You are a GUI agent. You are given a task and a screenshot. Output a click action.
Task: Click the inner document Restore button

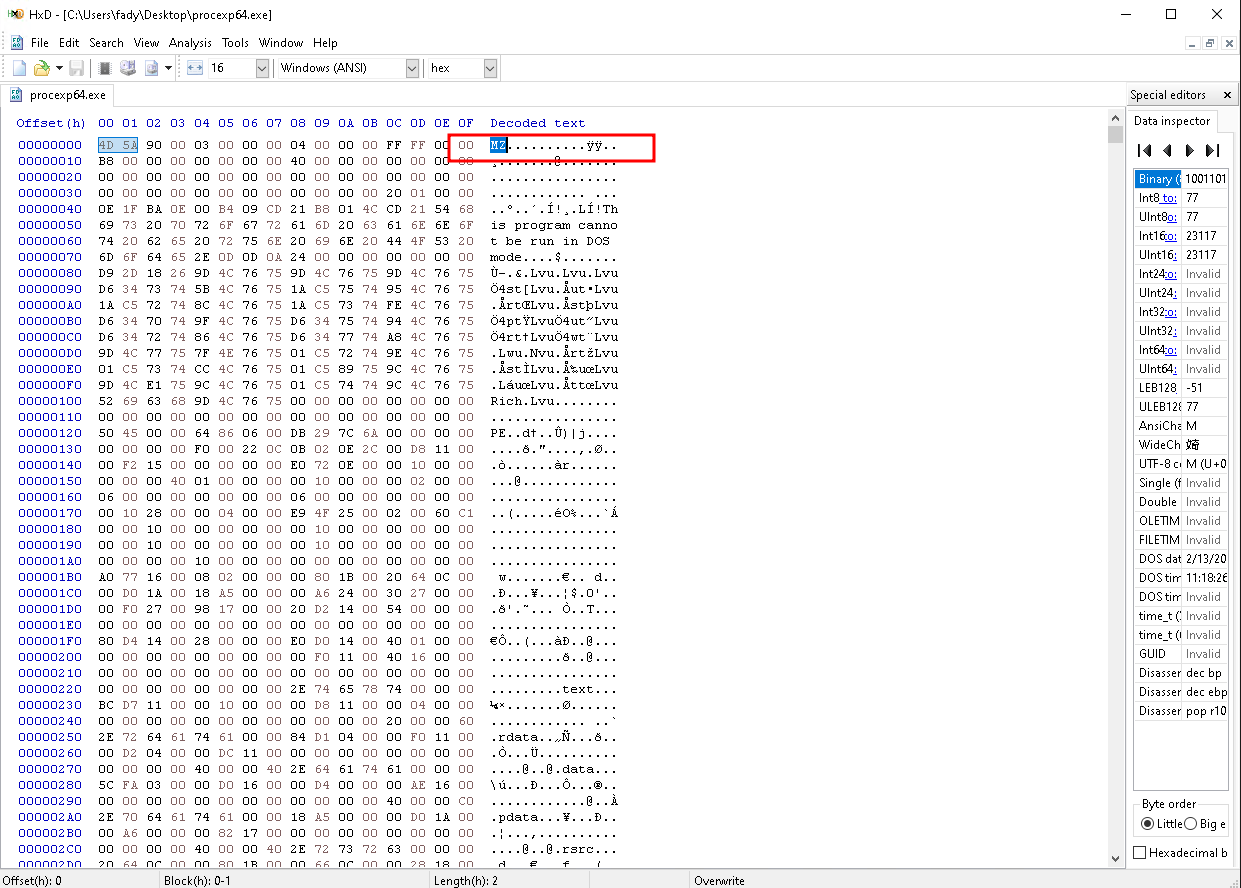(1210, 43)
